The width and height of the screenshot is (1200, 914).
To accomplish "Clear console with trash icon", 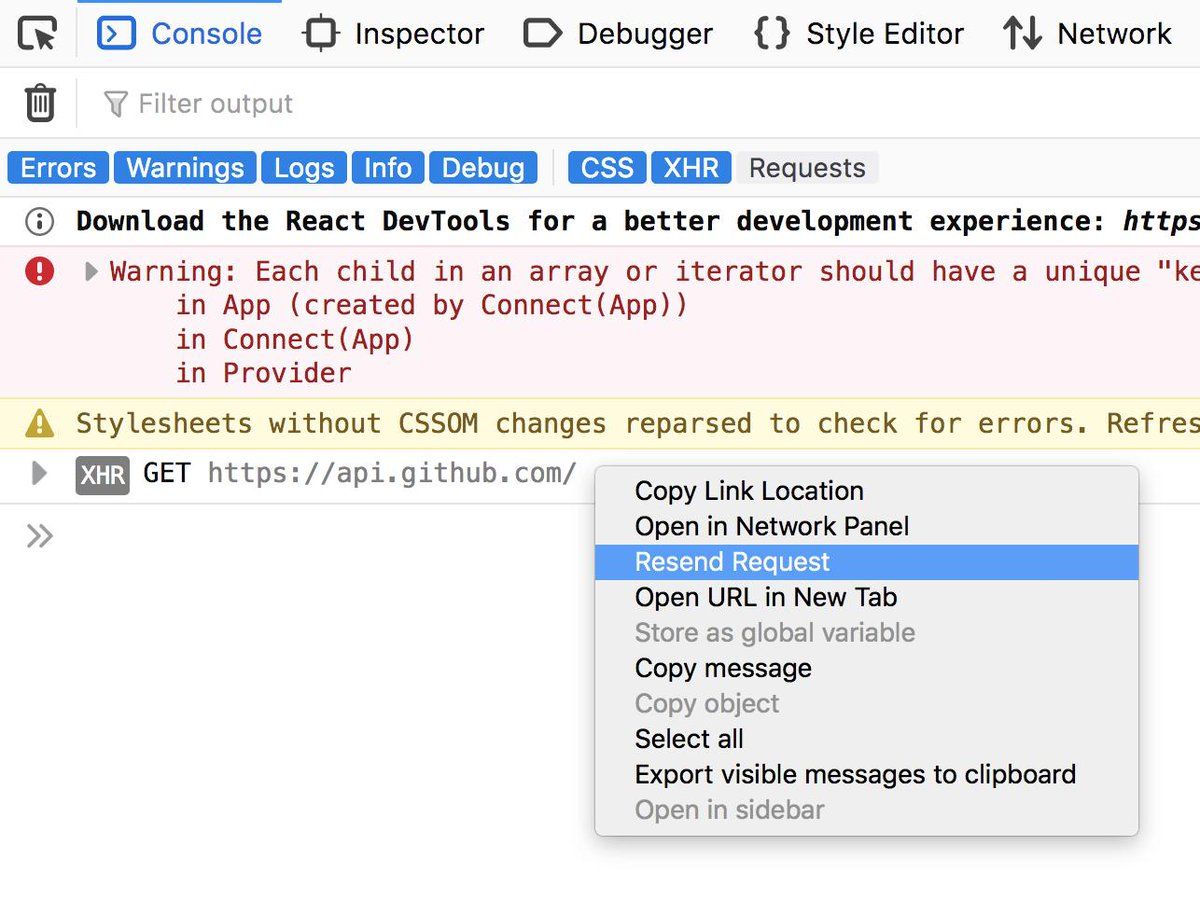I will [x=40, y=103].
